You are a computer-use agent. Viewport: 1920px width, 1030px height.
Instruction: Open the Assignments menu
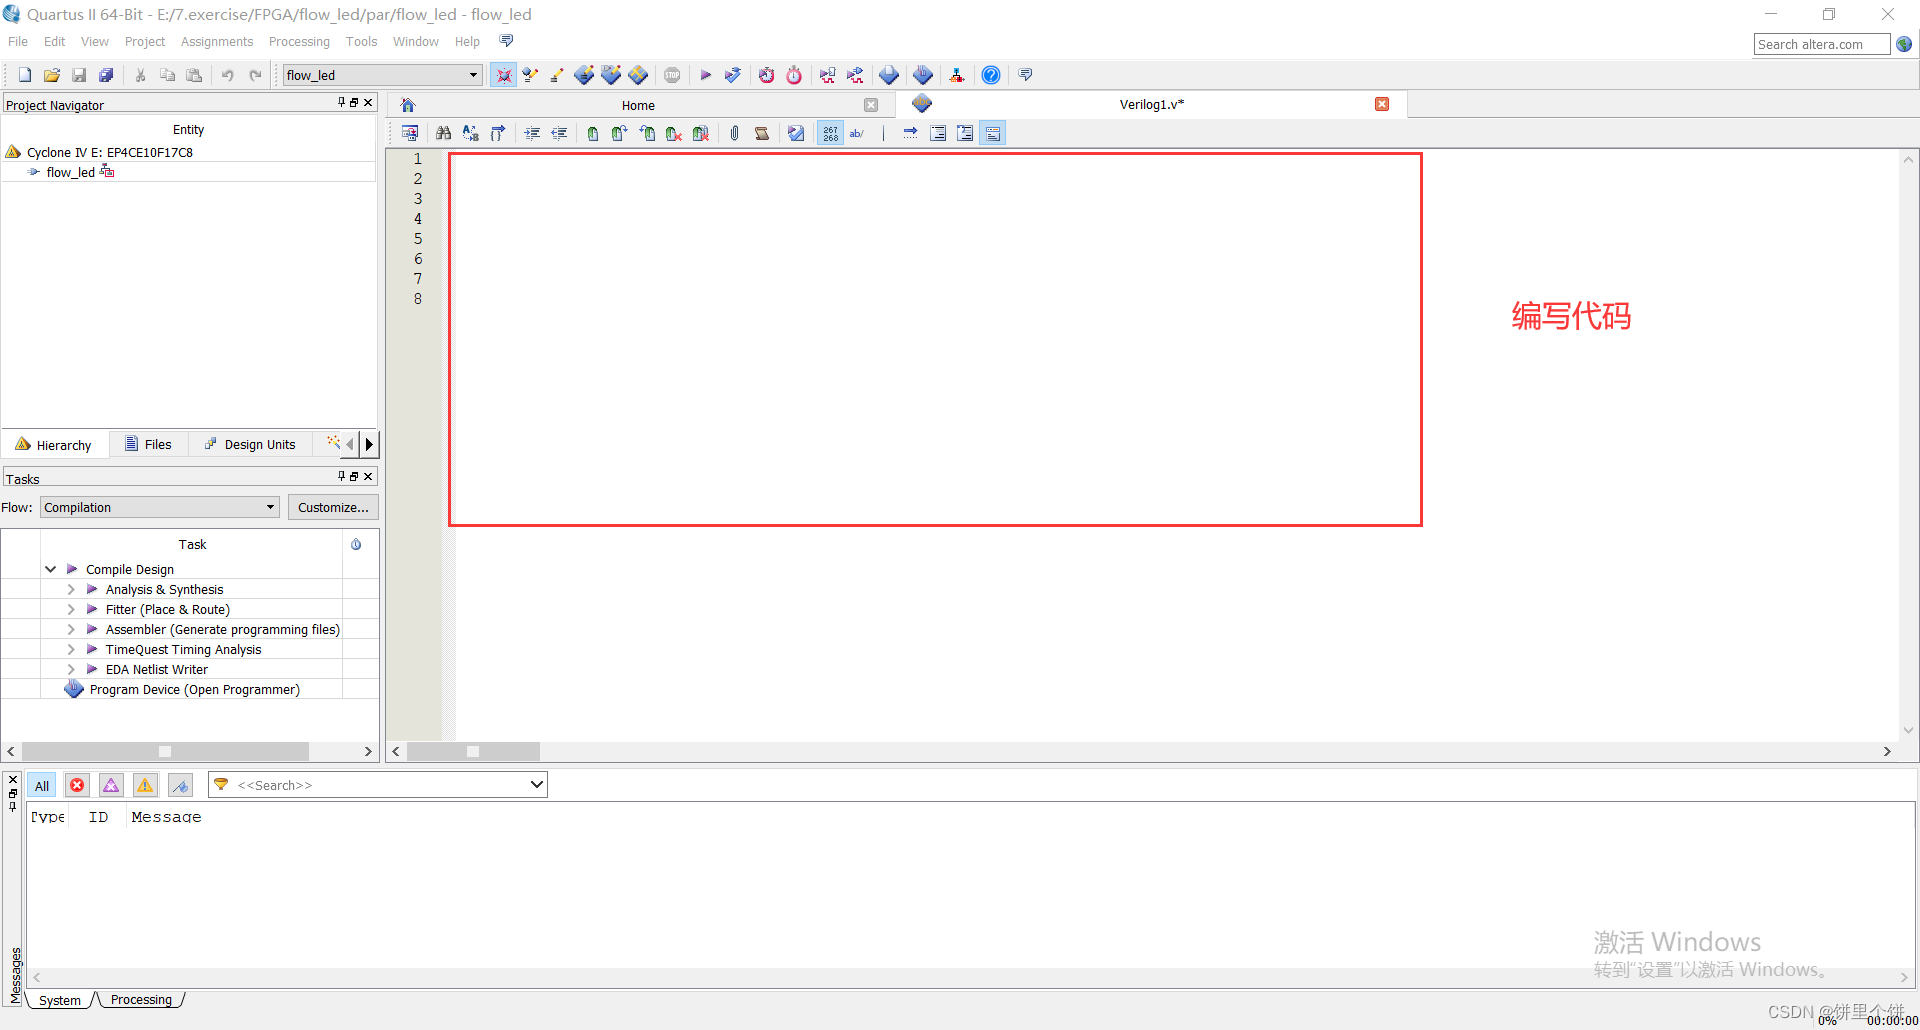coord(217,41)
